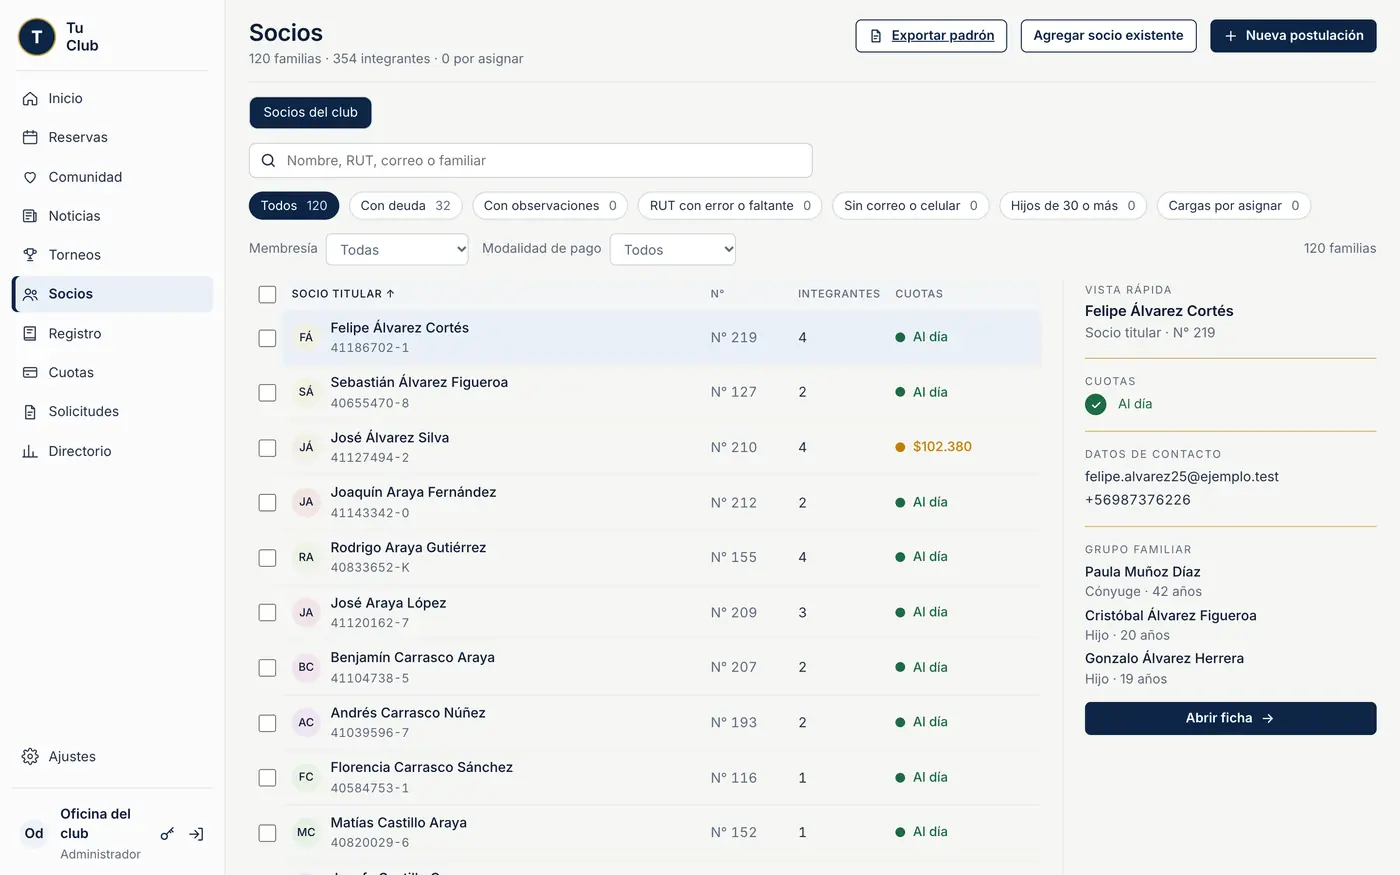1400x875 pixels.
Task: Click the member search input field
Action: 530,160
